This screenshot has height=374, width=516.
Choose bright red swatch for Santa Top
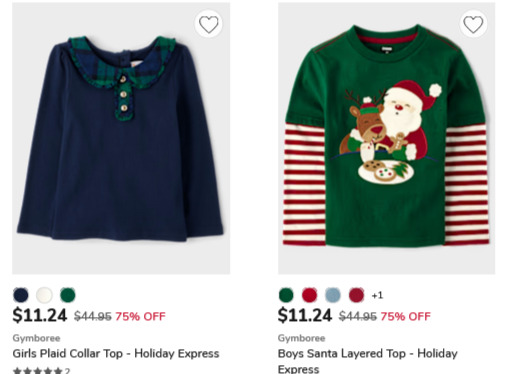click(310, 295)
